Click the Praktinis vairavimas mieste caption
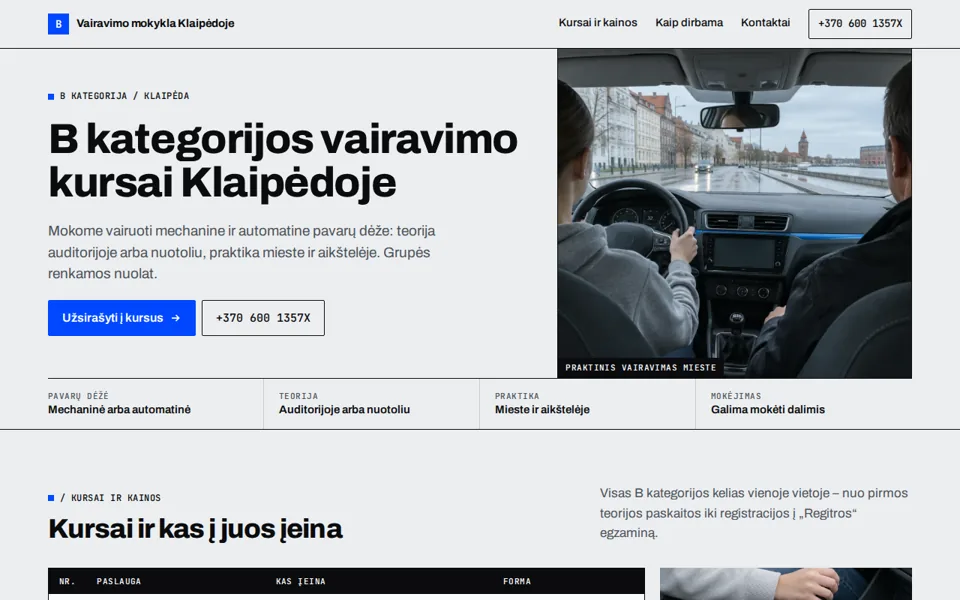The width and height of the screenshot is (960, 600). click(640, 368)
